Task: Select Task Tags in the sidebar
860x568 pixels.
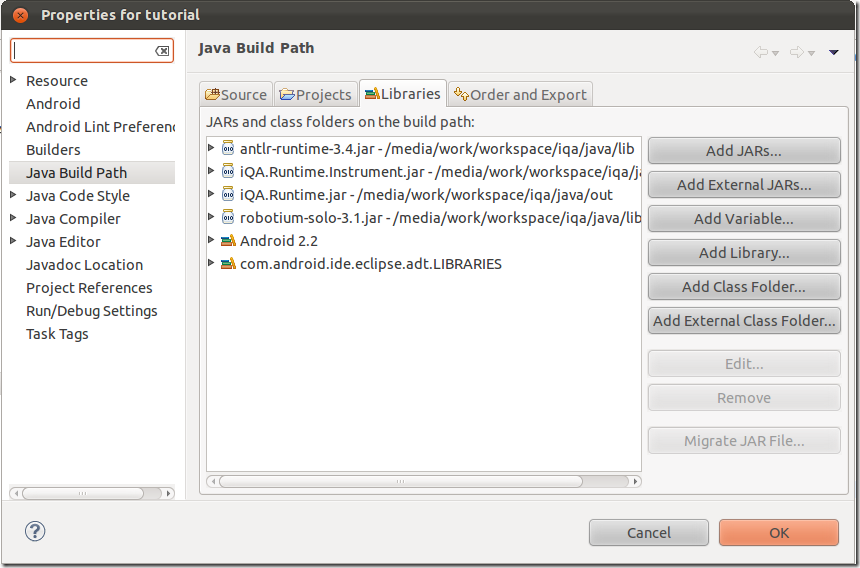Action: coord(57,334)
